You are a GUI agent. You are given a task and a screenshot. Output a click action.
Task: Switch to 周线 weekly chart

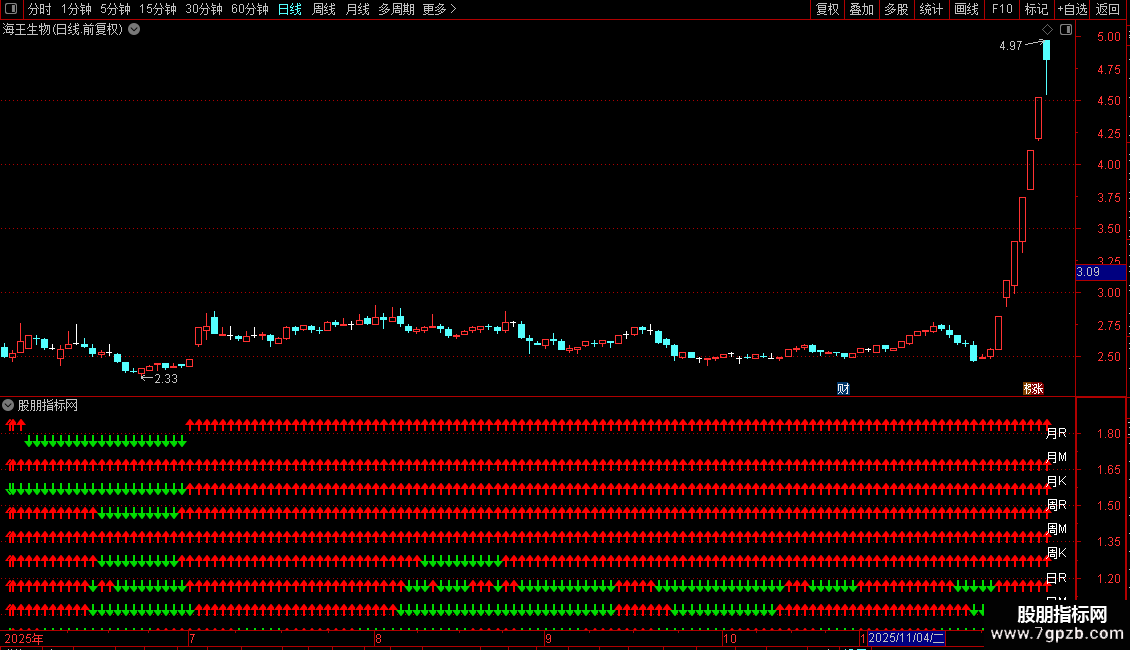pyautogui.click(x=324, y=9)
